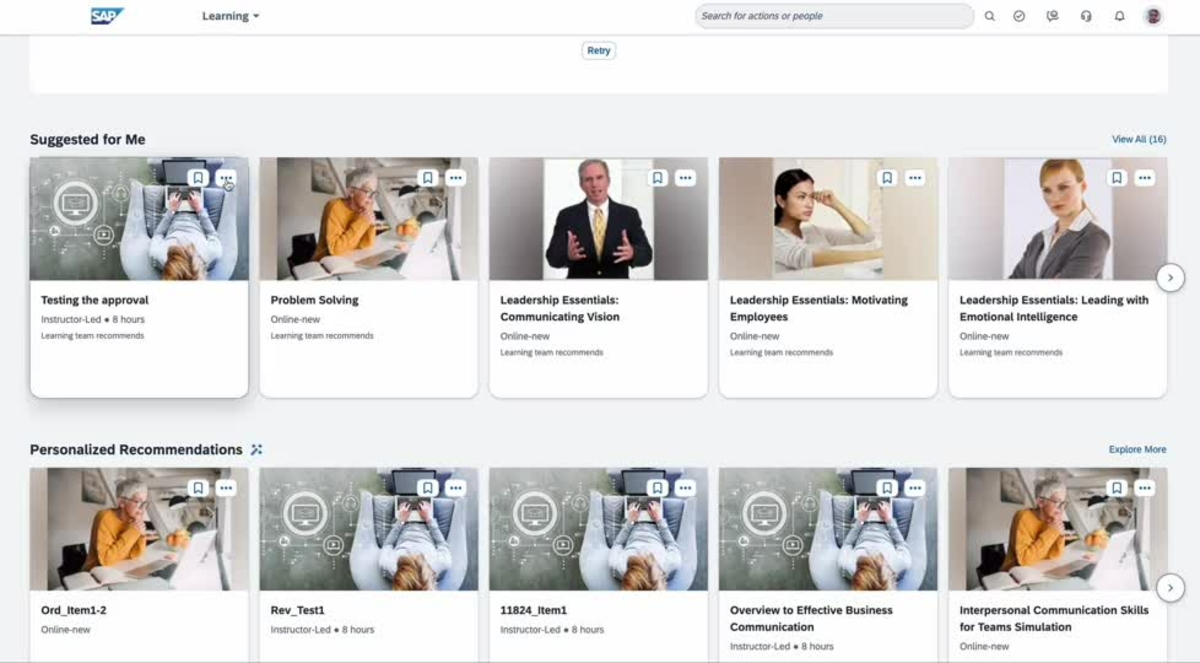Click the headset support icon
Image resolution: width=1200 pixels, height=663 pixels.
1086,16
